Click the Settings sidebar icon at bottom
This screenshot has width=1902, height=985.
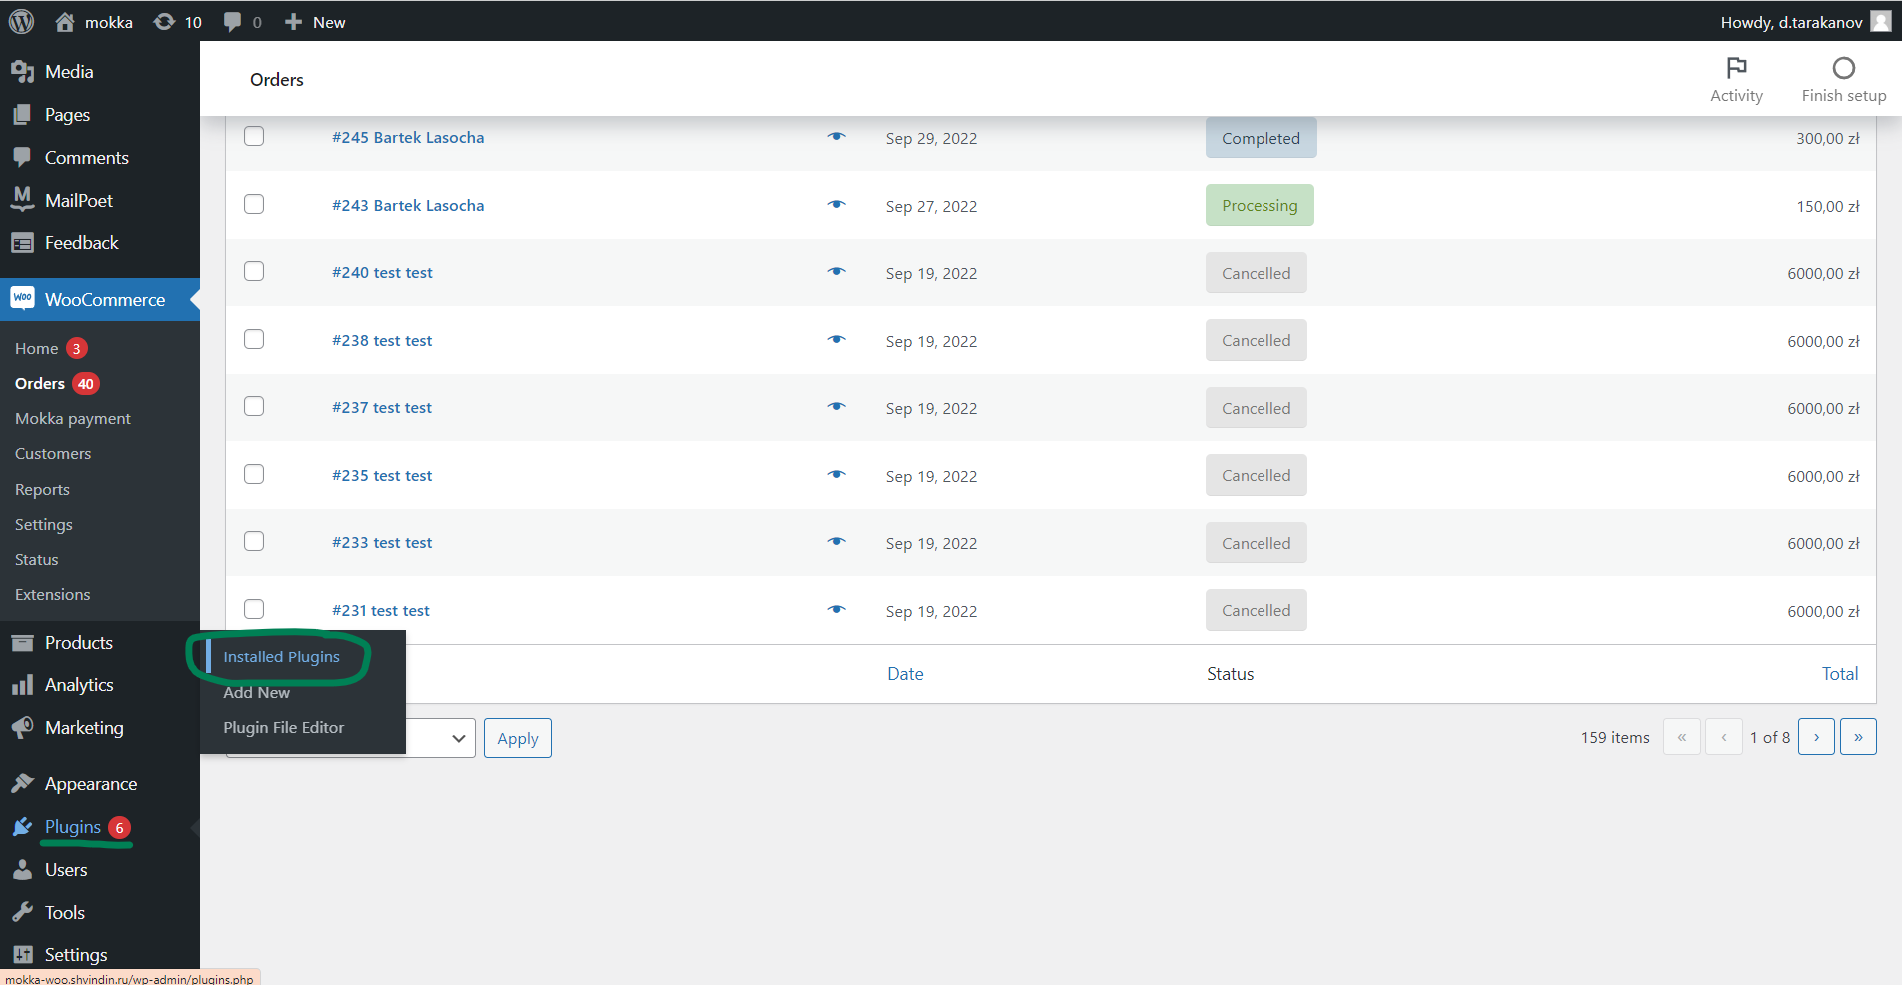[x=22, y=955]
